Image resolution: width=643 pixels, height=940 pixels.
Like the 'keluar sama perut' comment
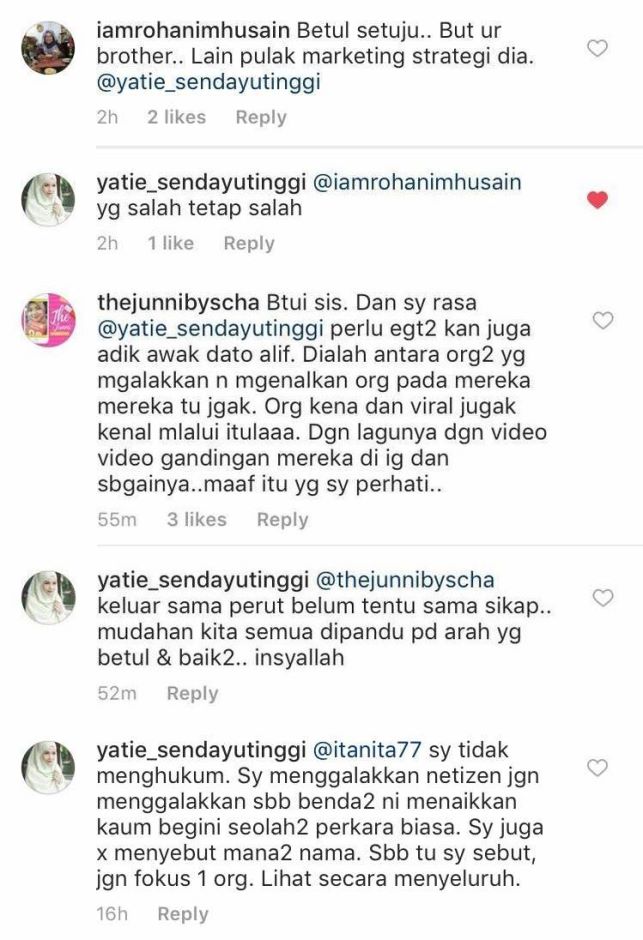click(603, 598)
